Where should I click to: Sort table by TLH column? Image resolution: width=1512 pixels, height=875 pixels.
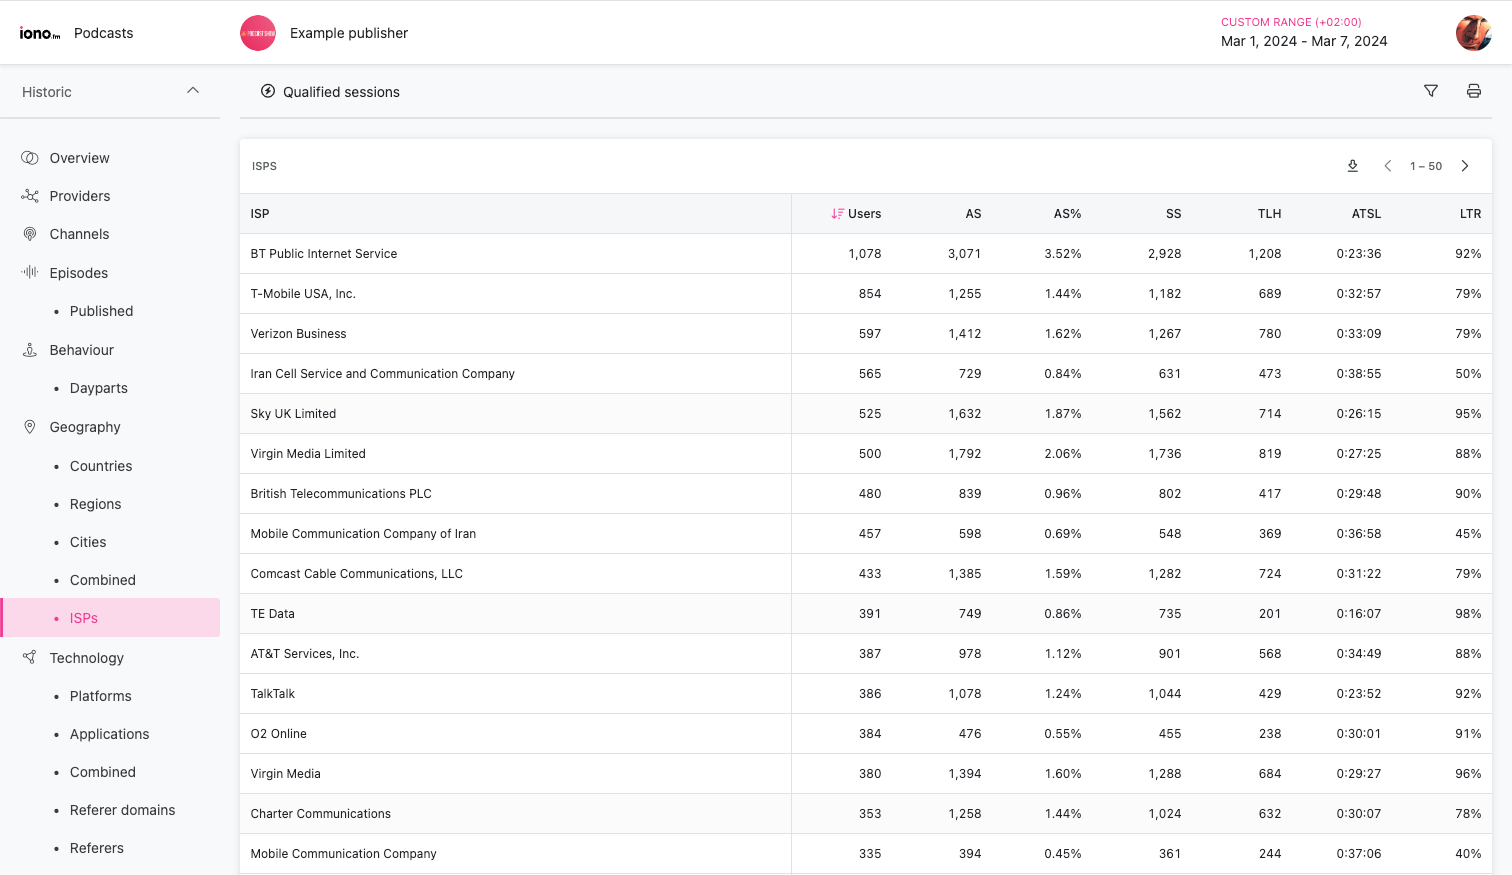tap(1269, 214)
